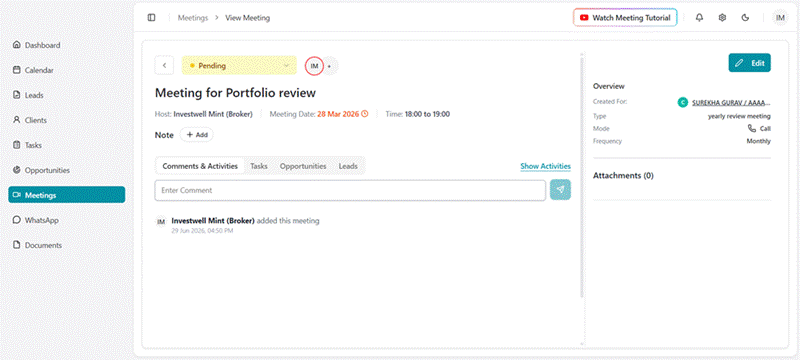Open Calendar from sidebar
This screenshot has height=360, width=800.
click(x=66, y=70)
